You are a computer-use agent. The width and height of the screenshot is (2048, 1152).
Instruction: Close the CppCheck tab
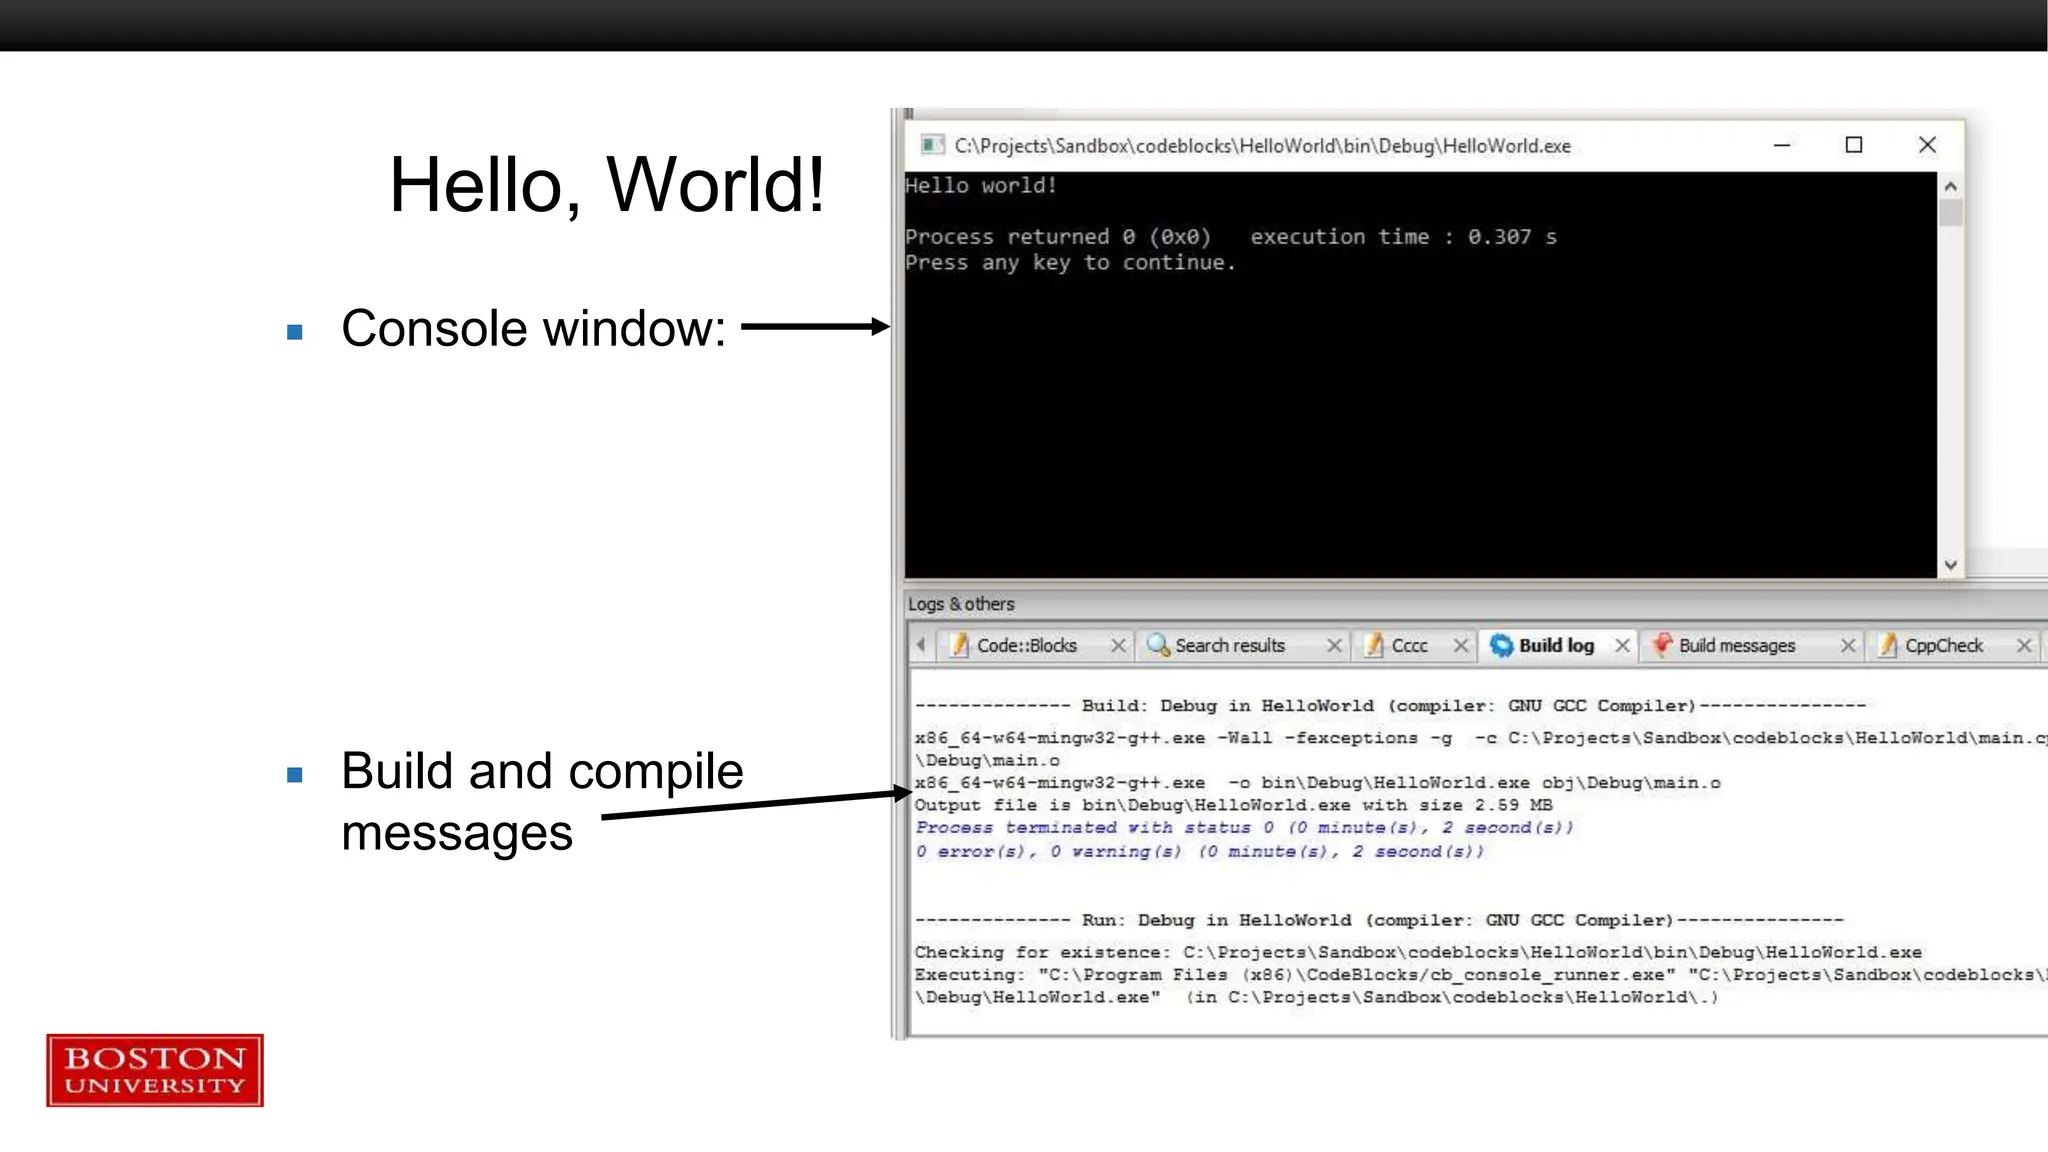(x=2024, y=646)
